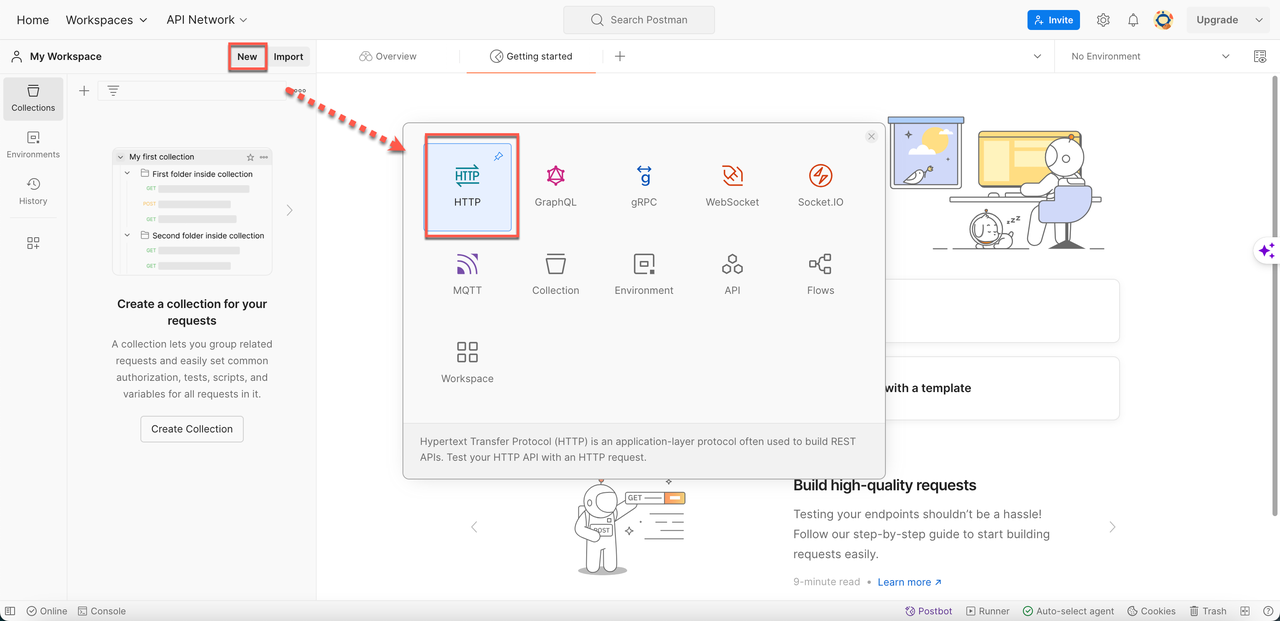
Task: Open the collections filter icon
Action: tap(113, 91)
